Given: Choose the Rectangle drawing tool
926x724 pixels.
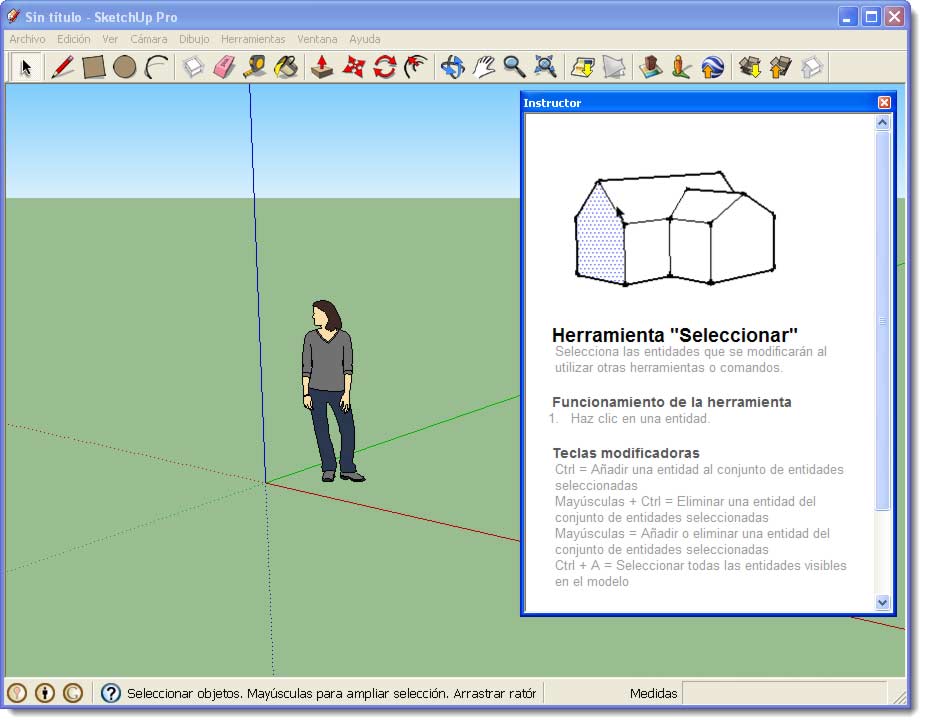Looking at the screenshot, I should pyautogui.click(x=93, y=67).
